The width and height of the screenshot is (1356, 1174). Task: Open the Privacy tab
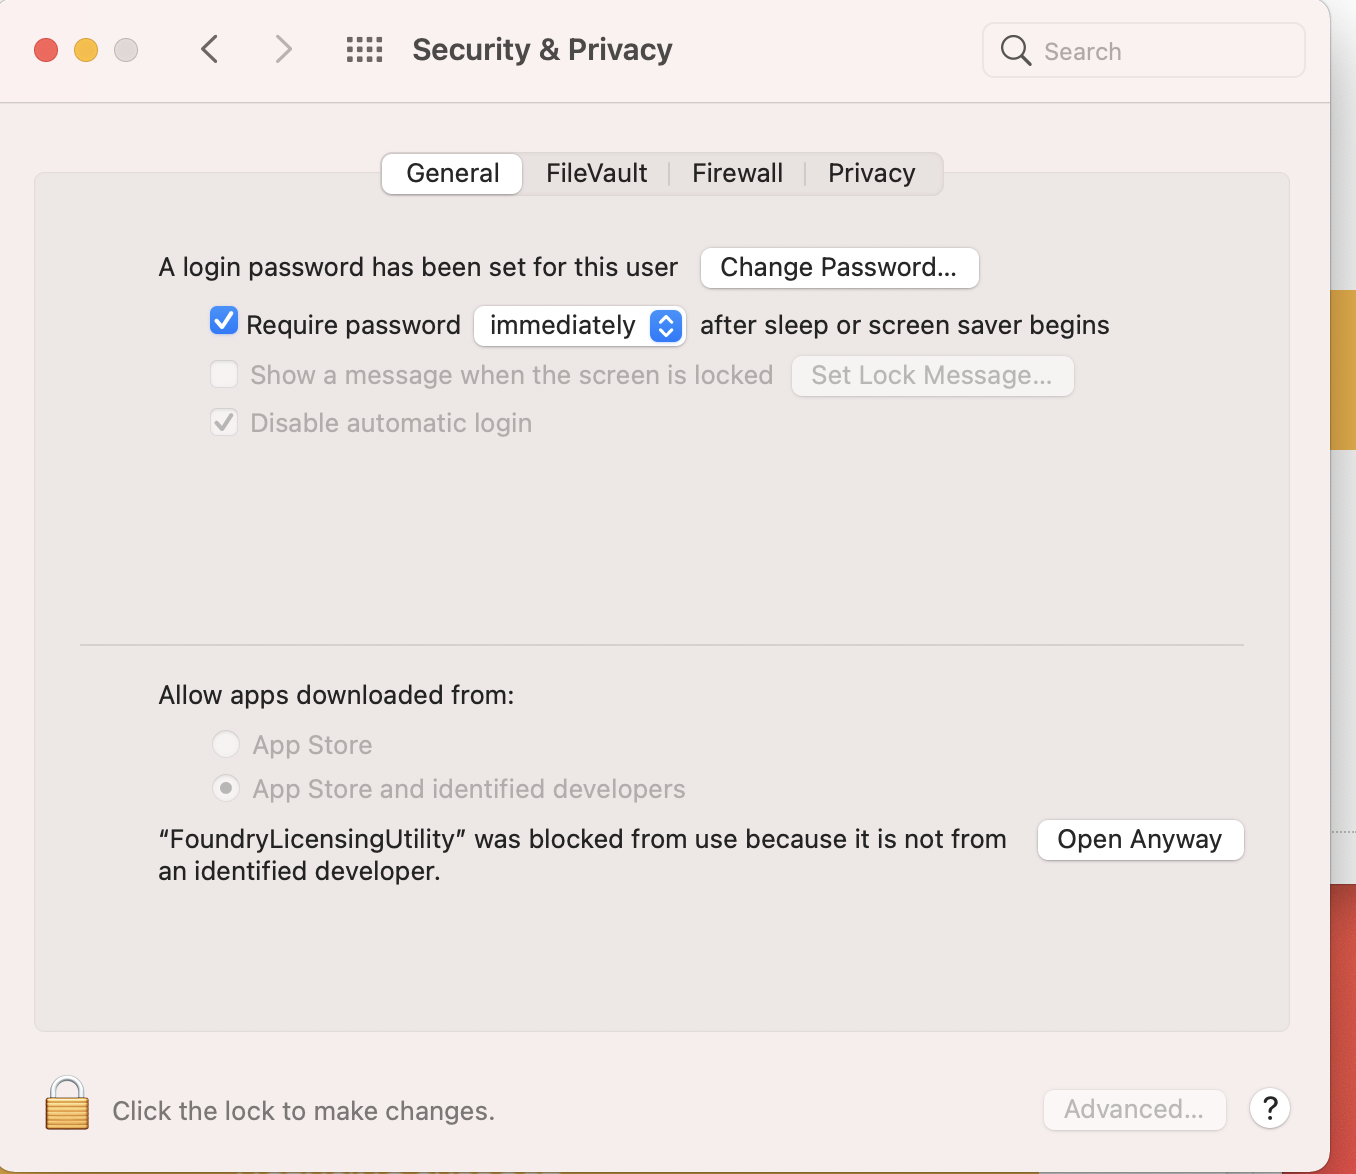pyautogui.click(x=872, y=173)
